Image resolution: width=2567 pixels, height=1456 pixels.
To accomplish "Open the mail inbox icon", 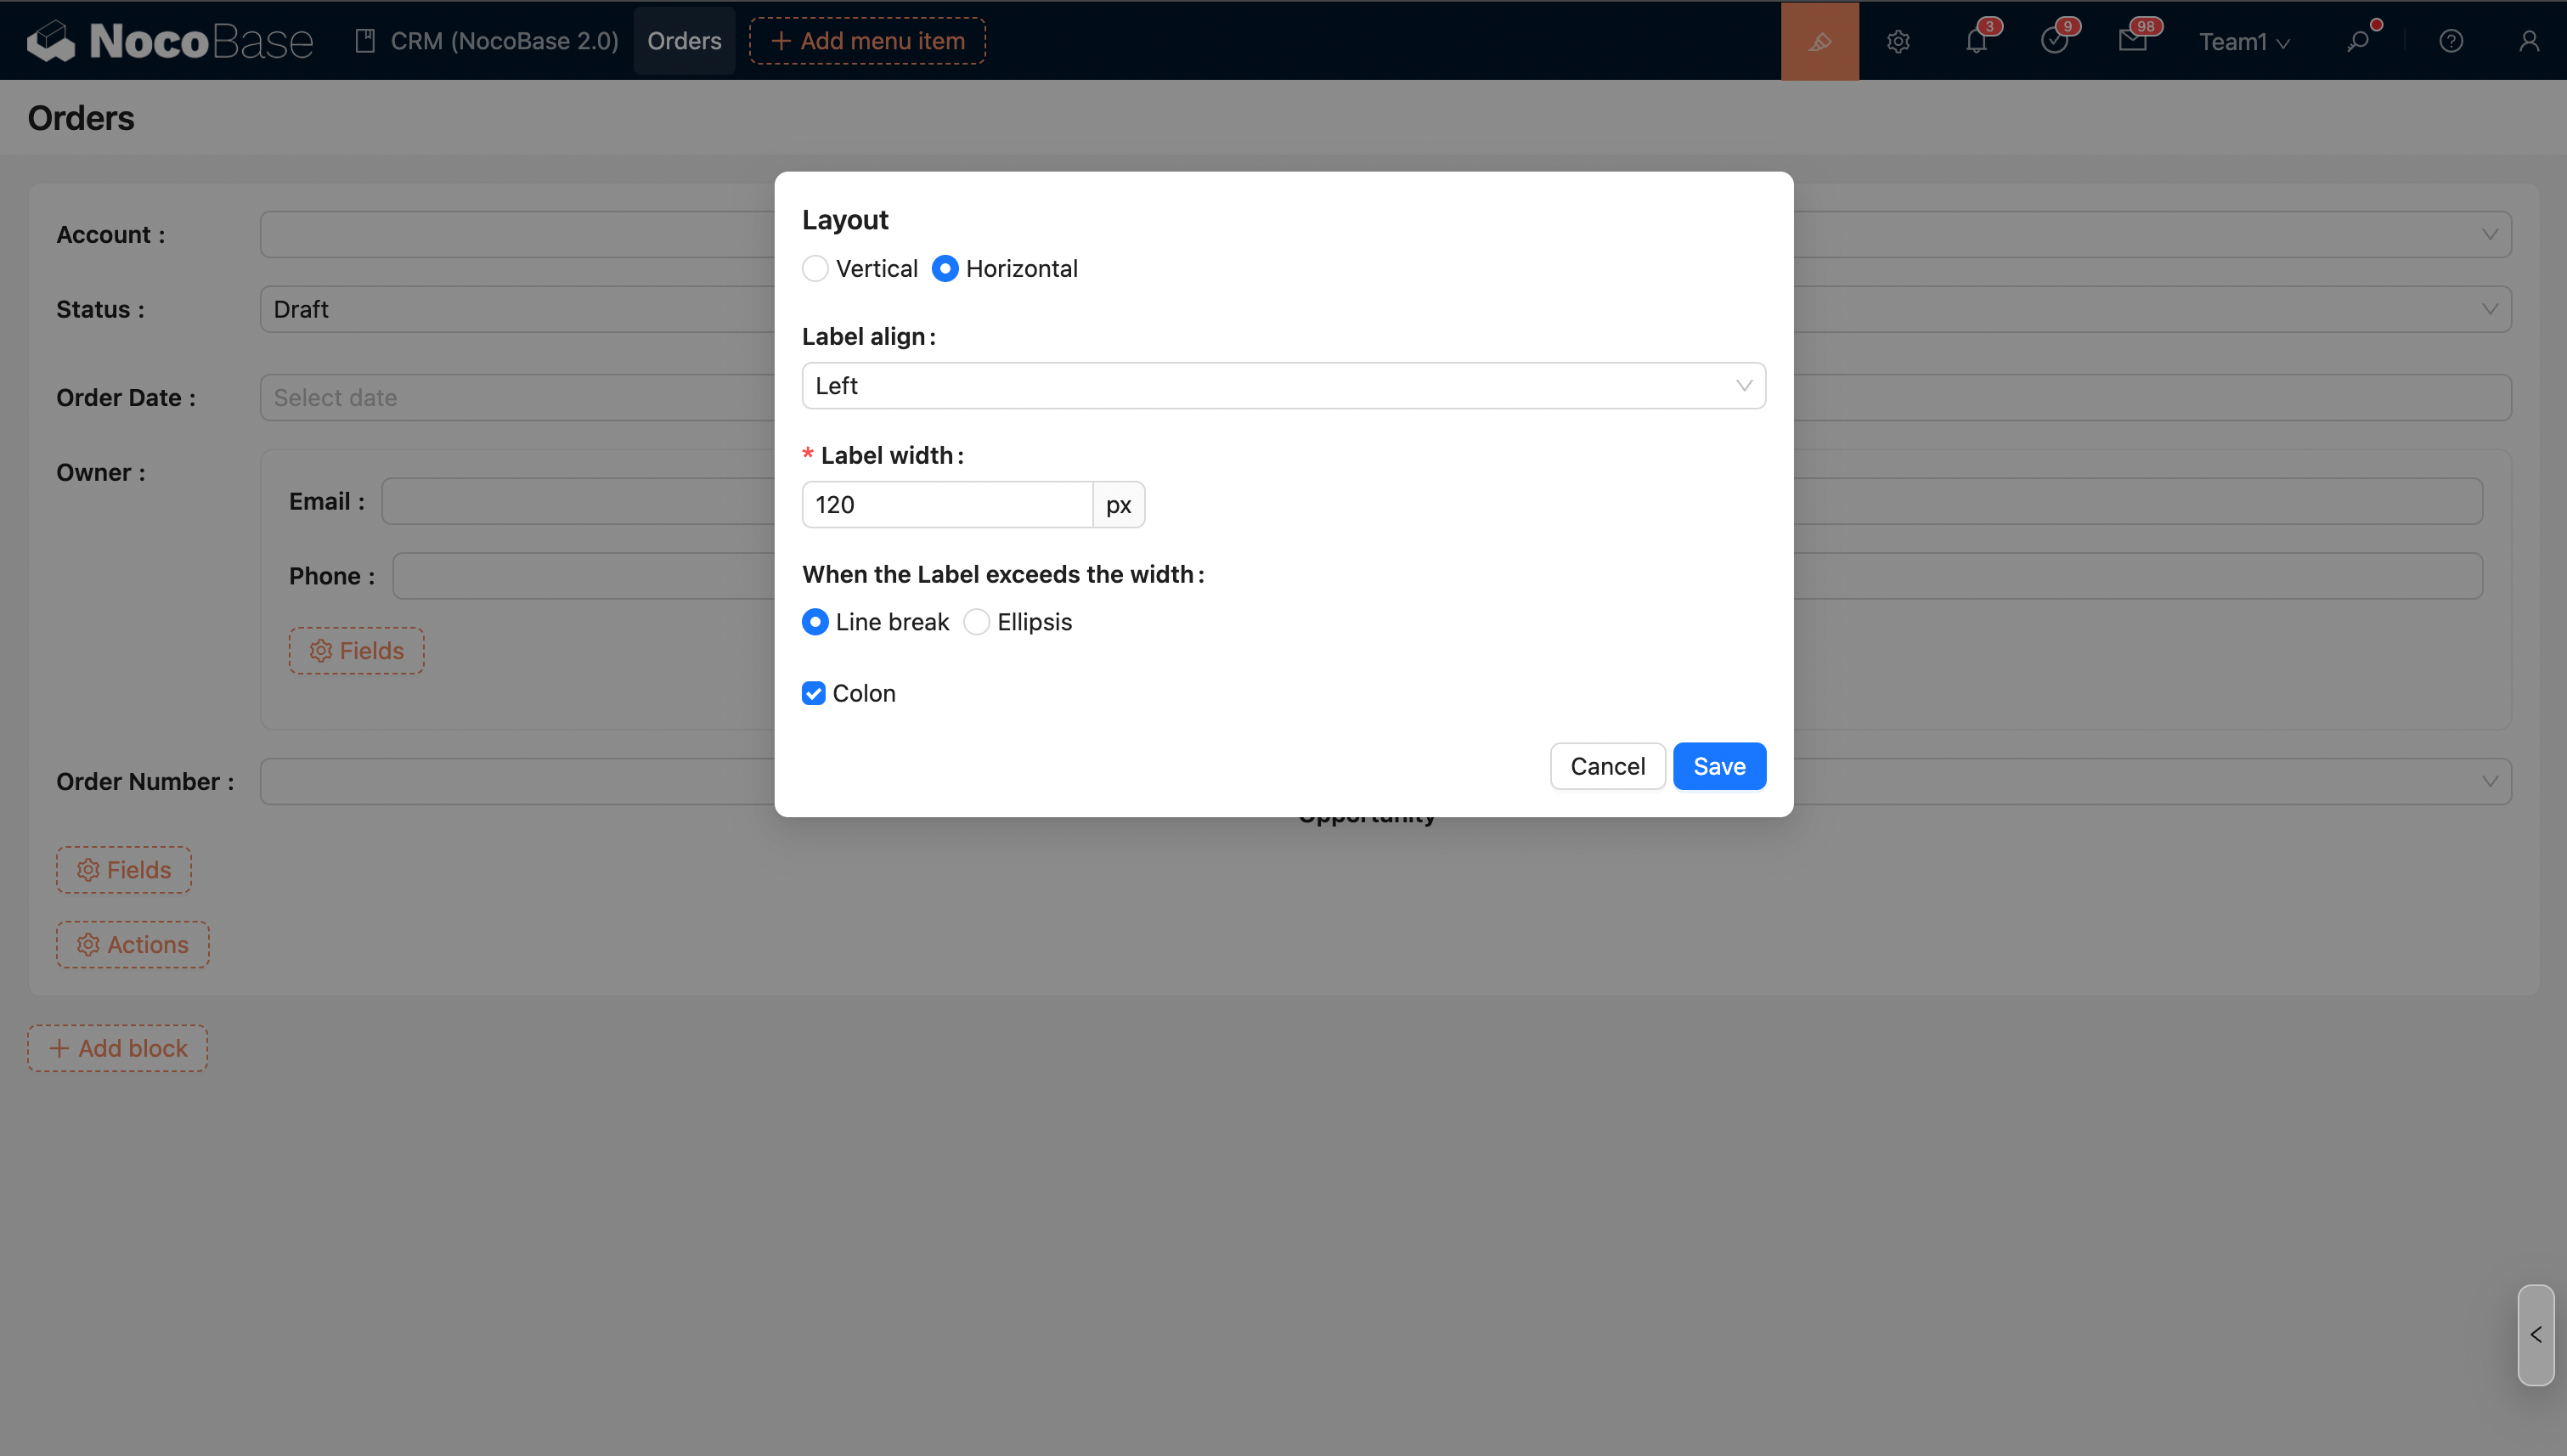I will point(2132,41).
